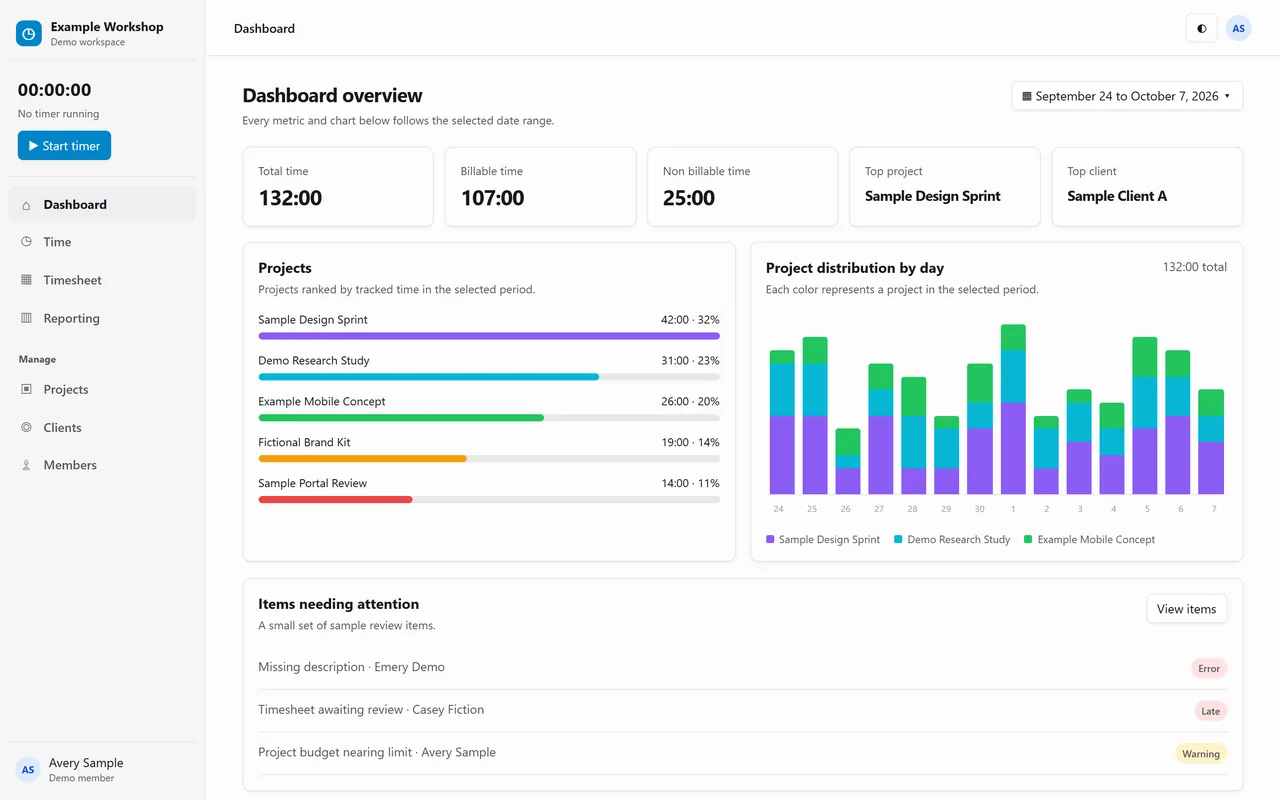Open Projects under Manage
Viewport: 1280px width, 800px height.
point(102,389)
